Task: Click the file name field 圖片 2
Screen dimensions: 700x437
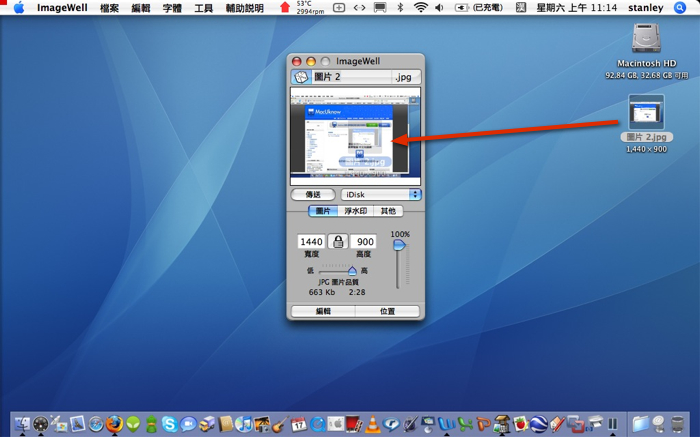Action: [x=351, y=77]
